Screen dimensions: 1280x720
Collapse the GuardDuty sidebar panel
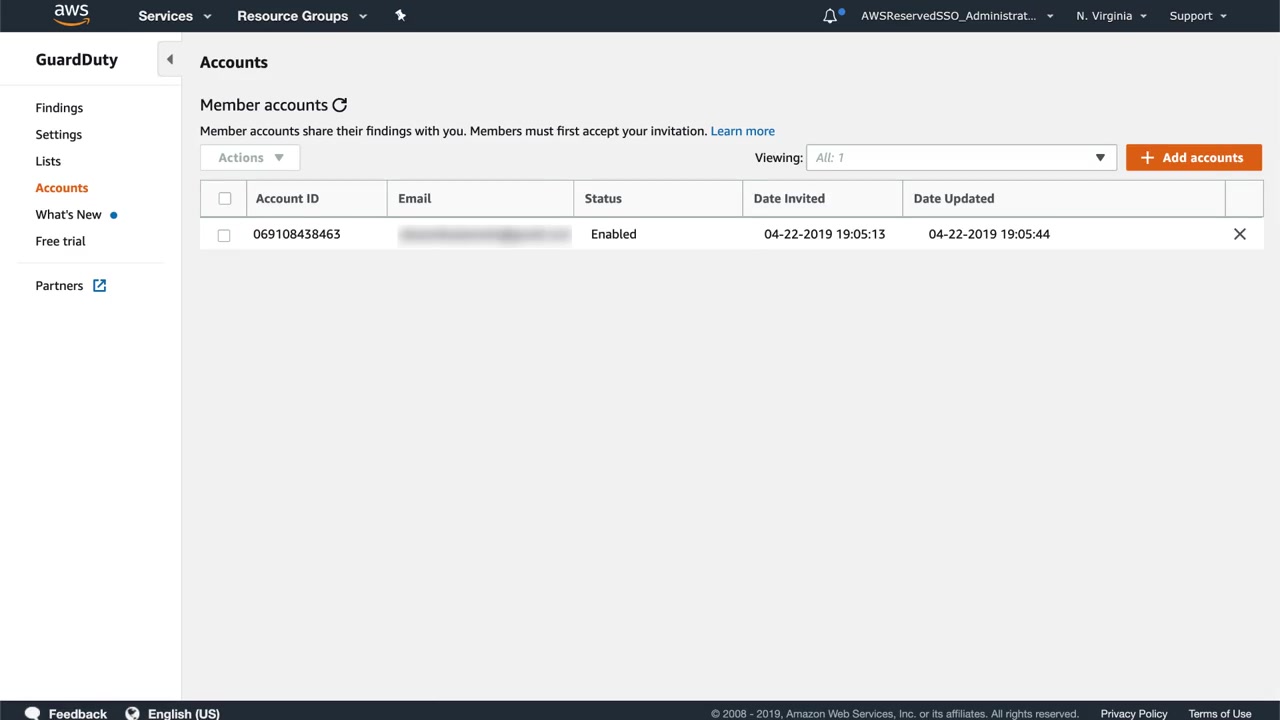(169, 60)
